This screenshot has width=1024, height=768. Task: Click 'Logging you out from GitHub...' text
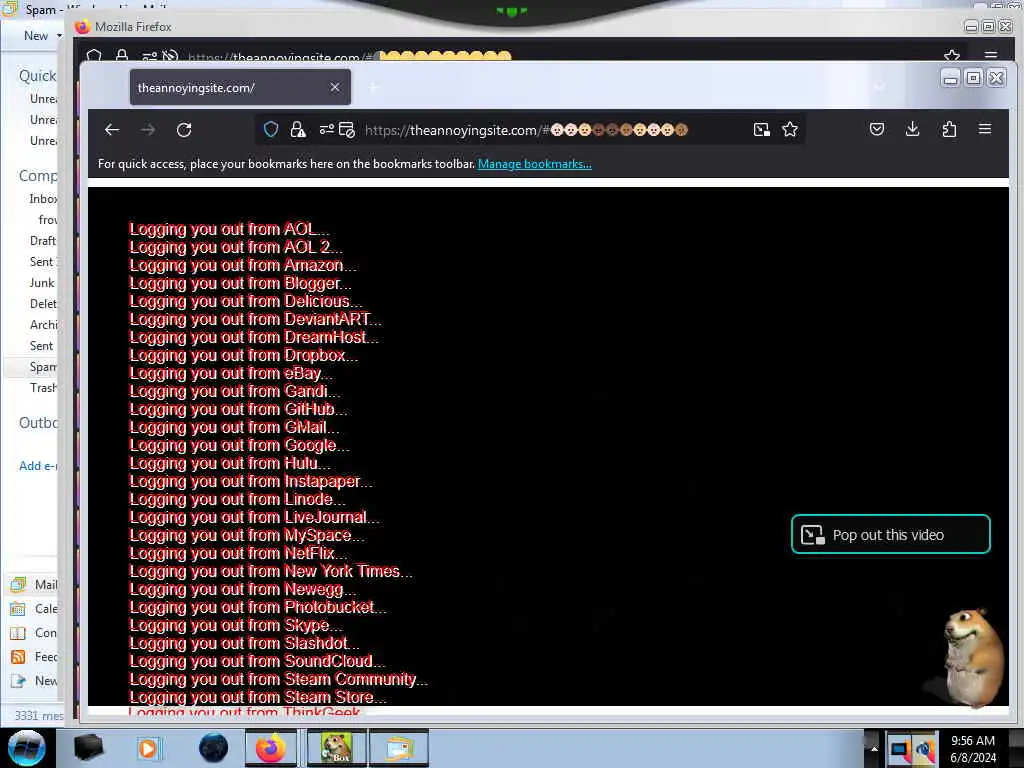pyautogui.click(x=238, y=409)
